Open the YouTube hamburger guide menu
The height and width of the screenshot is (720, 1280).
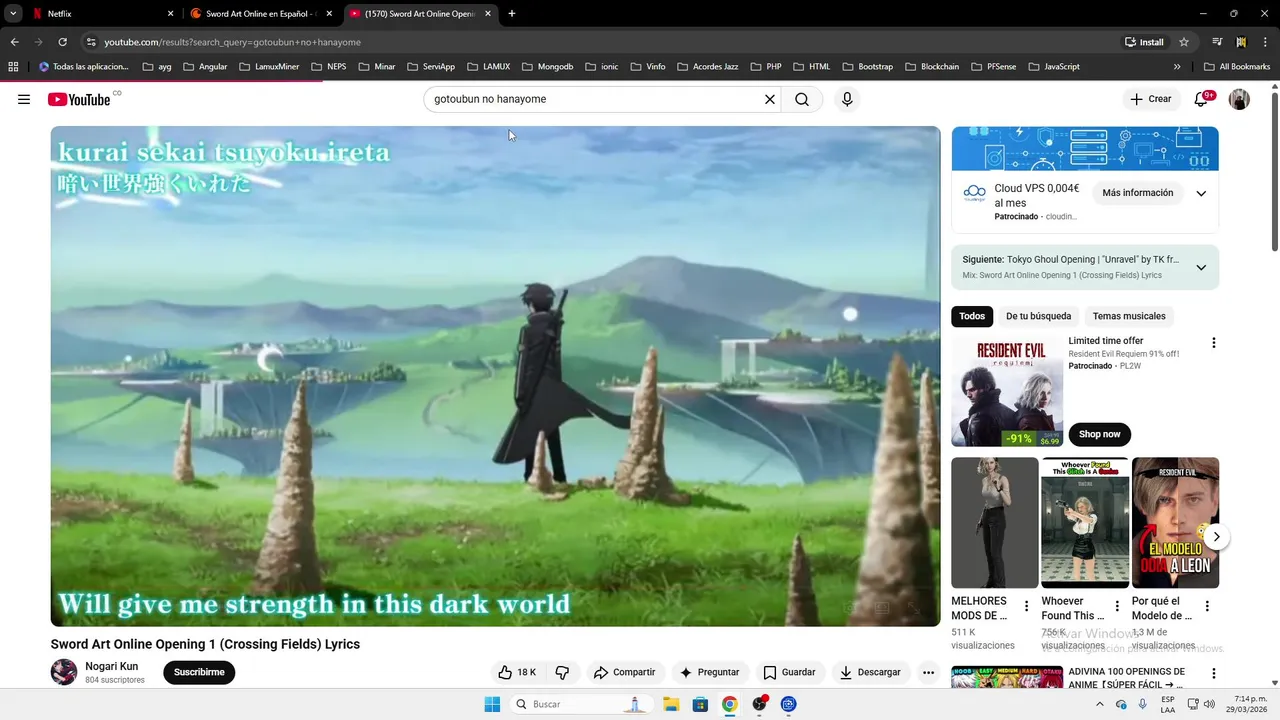[24, 99]
